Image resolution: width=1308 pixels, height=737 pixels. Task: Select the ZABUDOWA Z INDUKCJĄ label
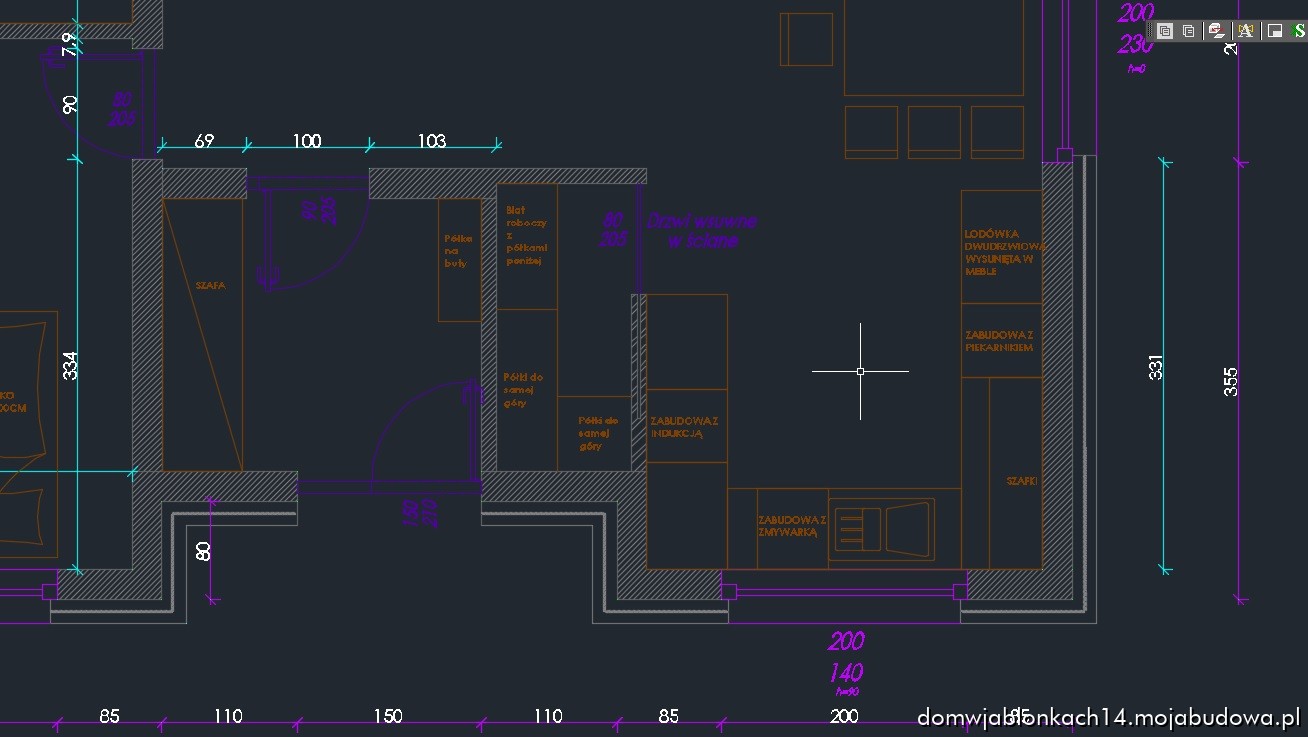pyautogui.click(x=683, y=428)
